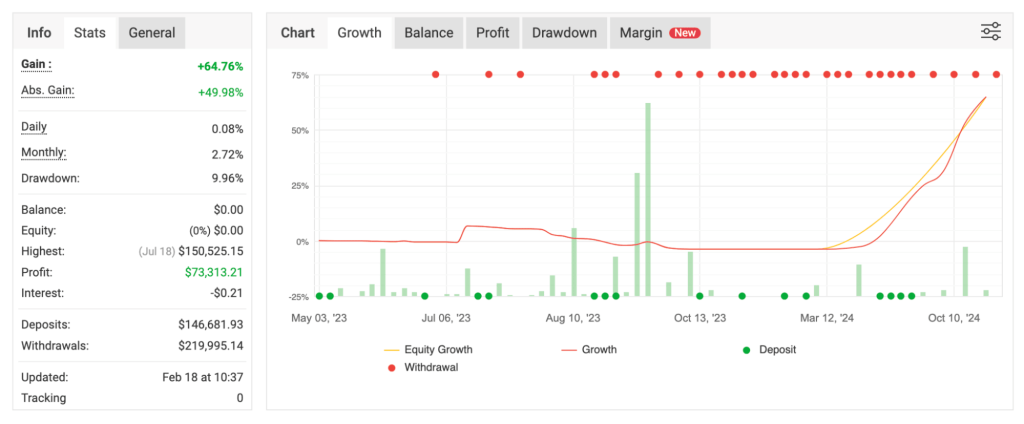Viewport: 1024px width, 424px height.
Task: Show the Drawdown chart tab
Action: pos(564,33)
